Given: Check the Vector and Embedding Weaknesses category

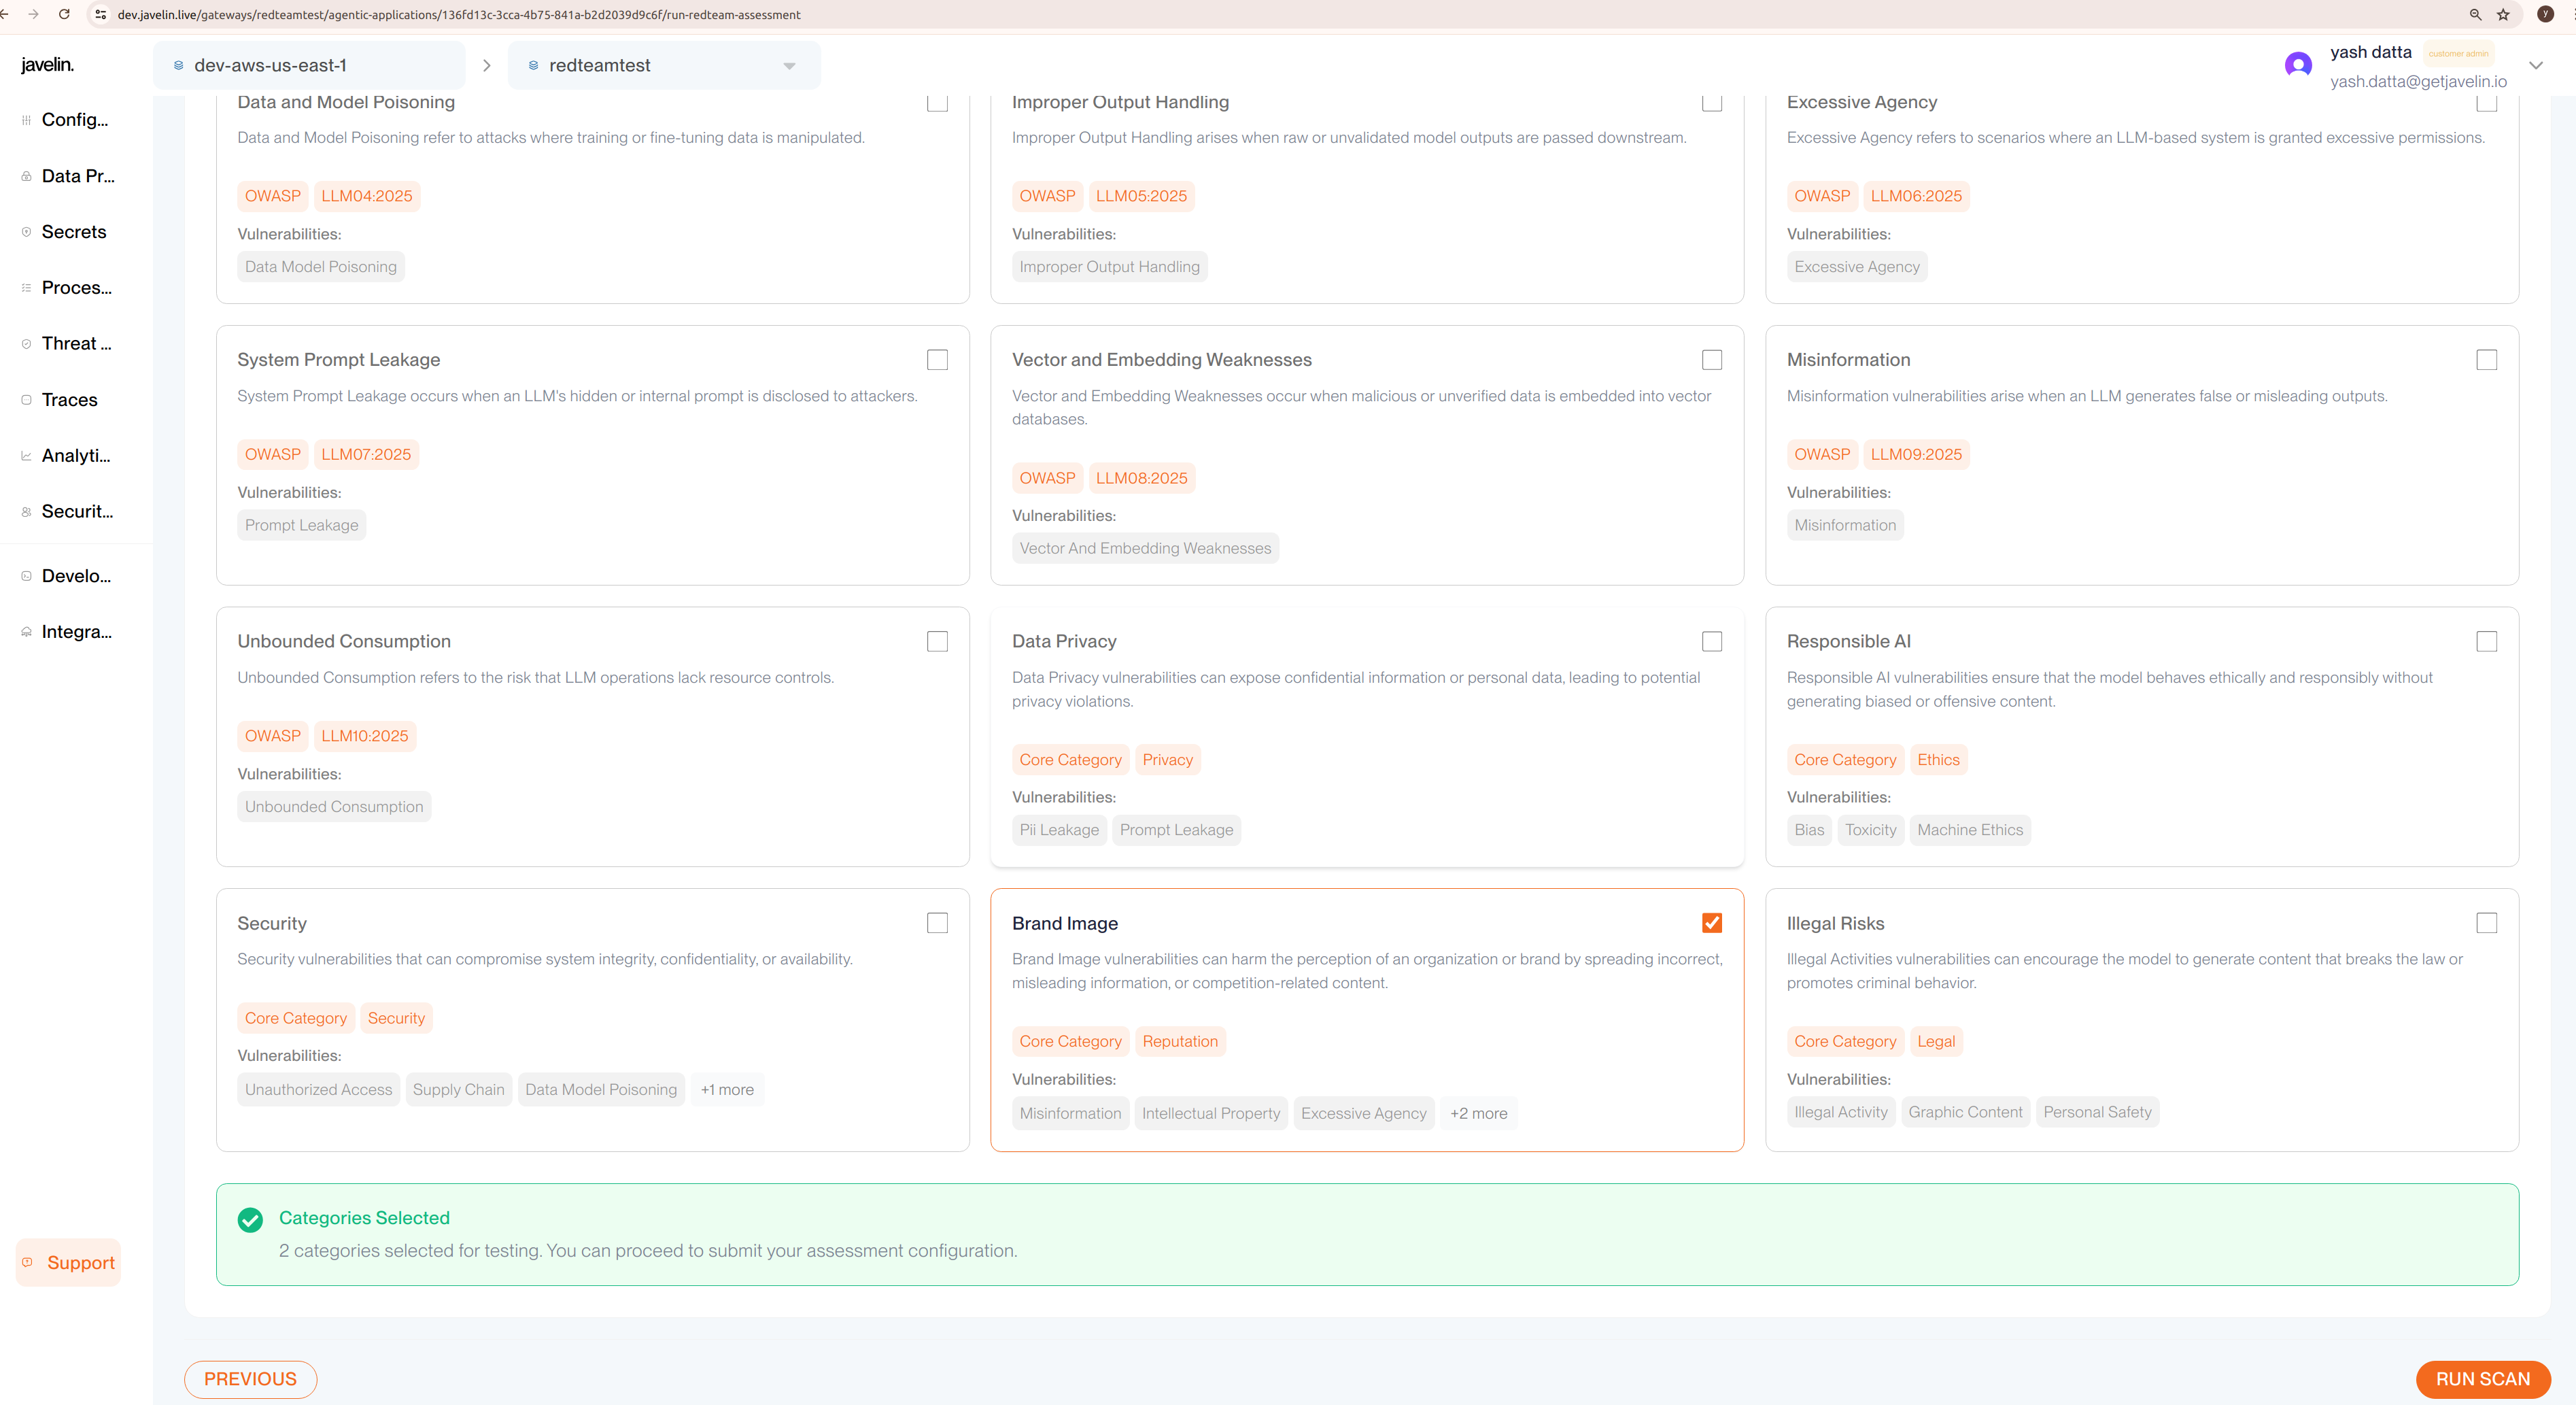Looking at the screenshot, I should [x=1712, y=360].
